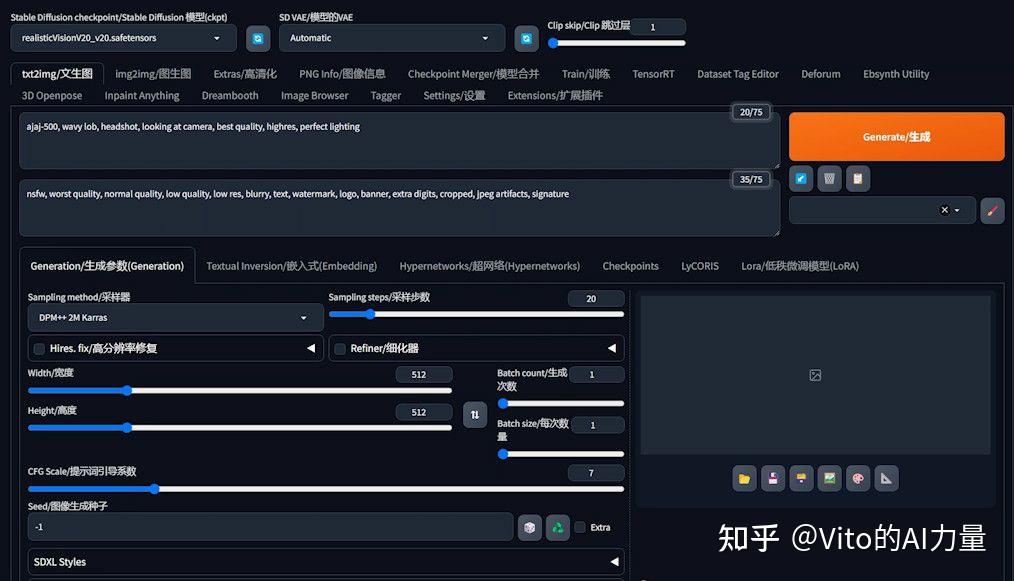Click the folder icon to open output directory
The image size is (1014, 581).
(744, 478)
